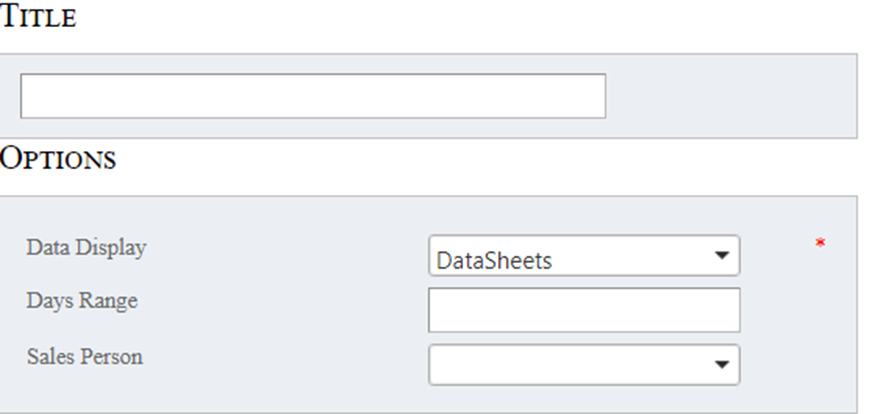Click the "Days Range" field label

point(82,301)
